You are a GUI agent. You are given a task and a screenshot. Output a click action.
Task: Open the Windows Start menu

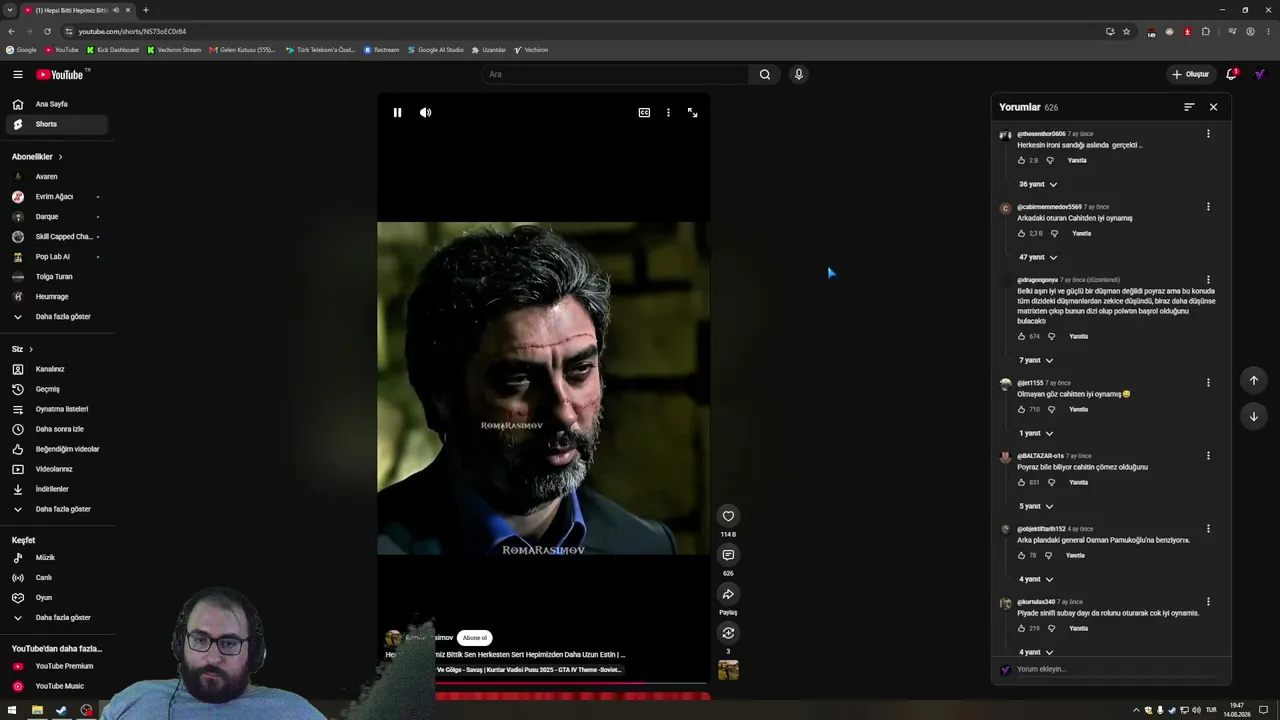click(x=11, y=710)
